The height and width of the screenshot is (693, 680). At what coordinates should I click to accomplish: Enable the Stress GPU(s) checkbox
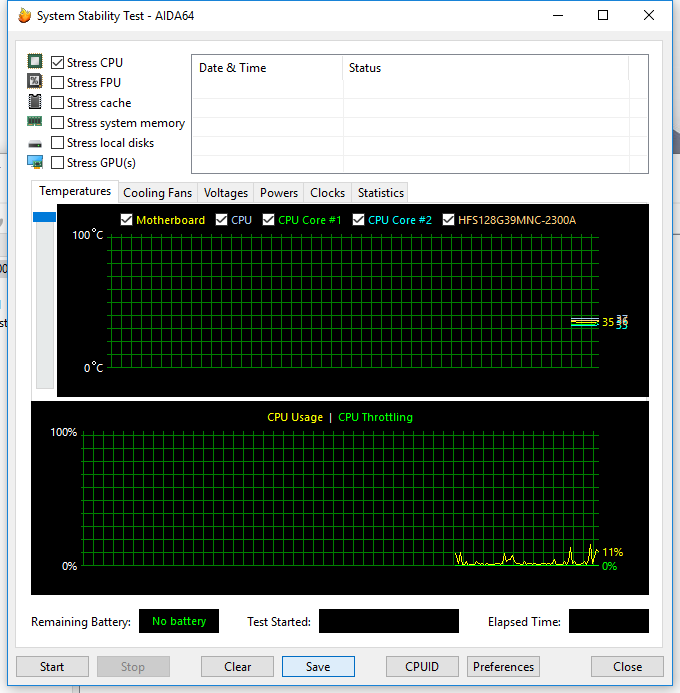click(x=57, y=163)
